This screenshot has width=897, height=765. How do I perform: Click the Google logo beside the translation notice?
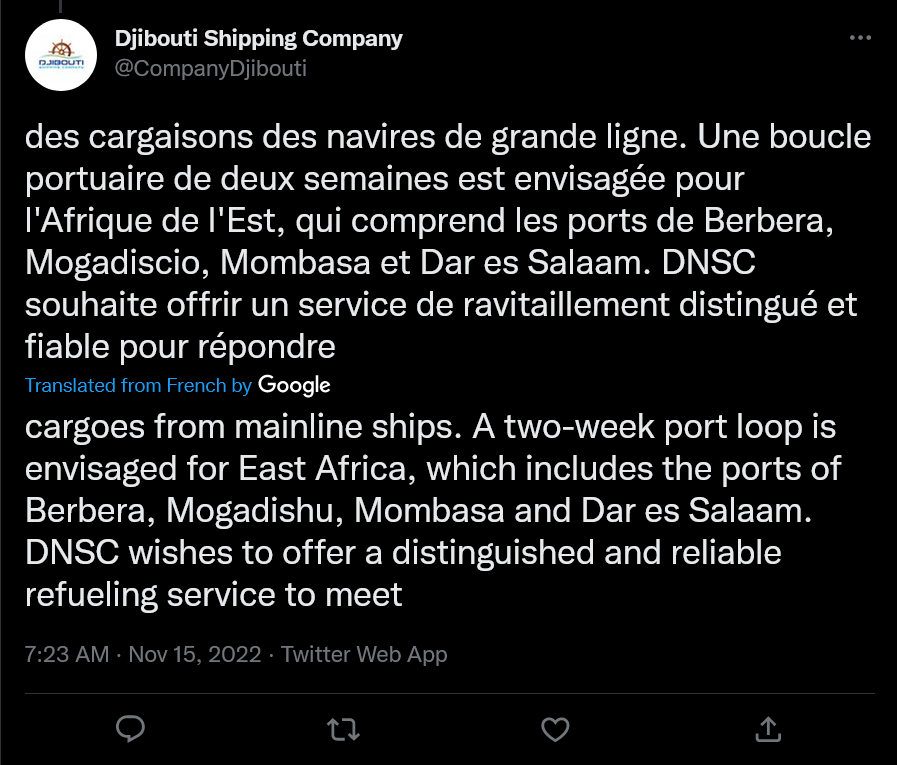294,386
